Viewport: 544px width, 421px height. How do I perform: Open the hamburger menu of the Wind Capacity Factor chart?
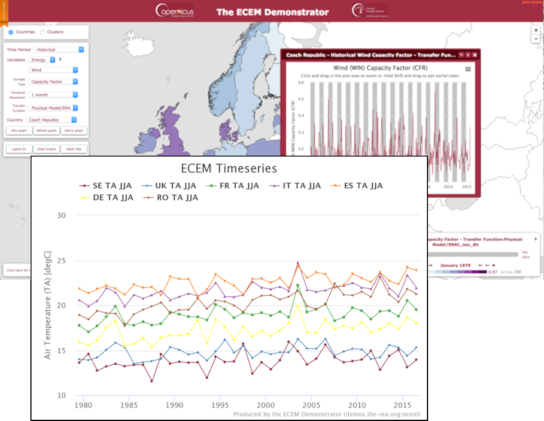tap(468, 69)
